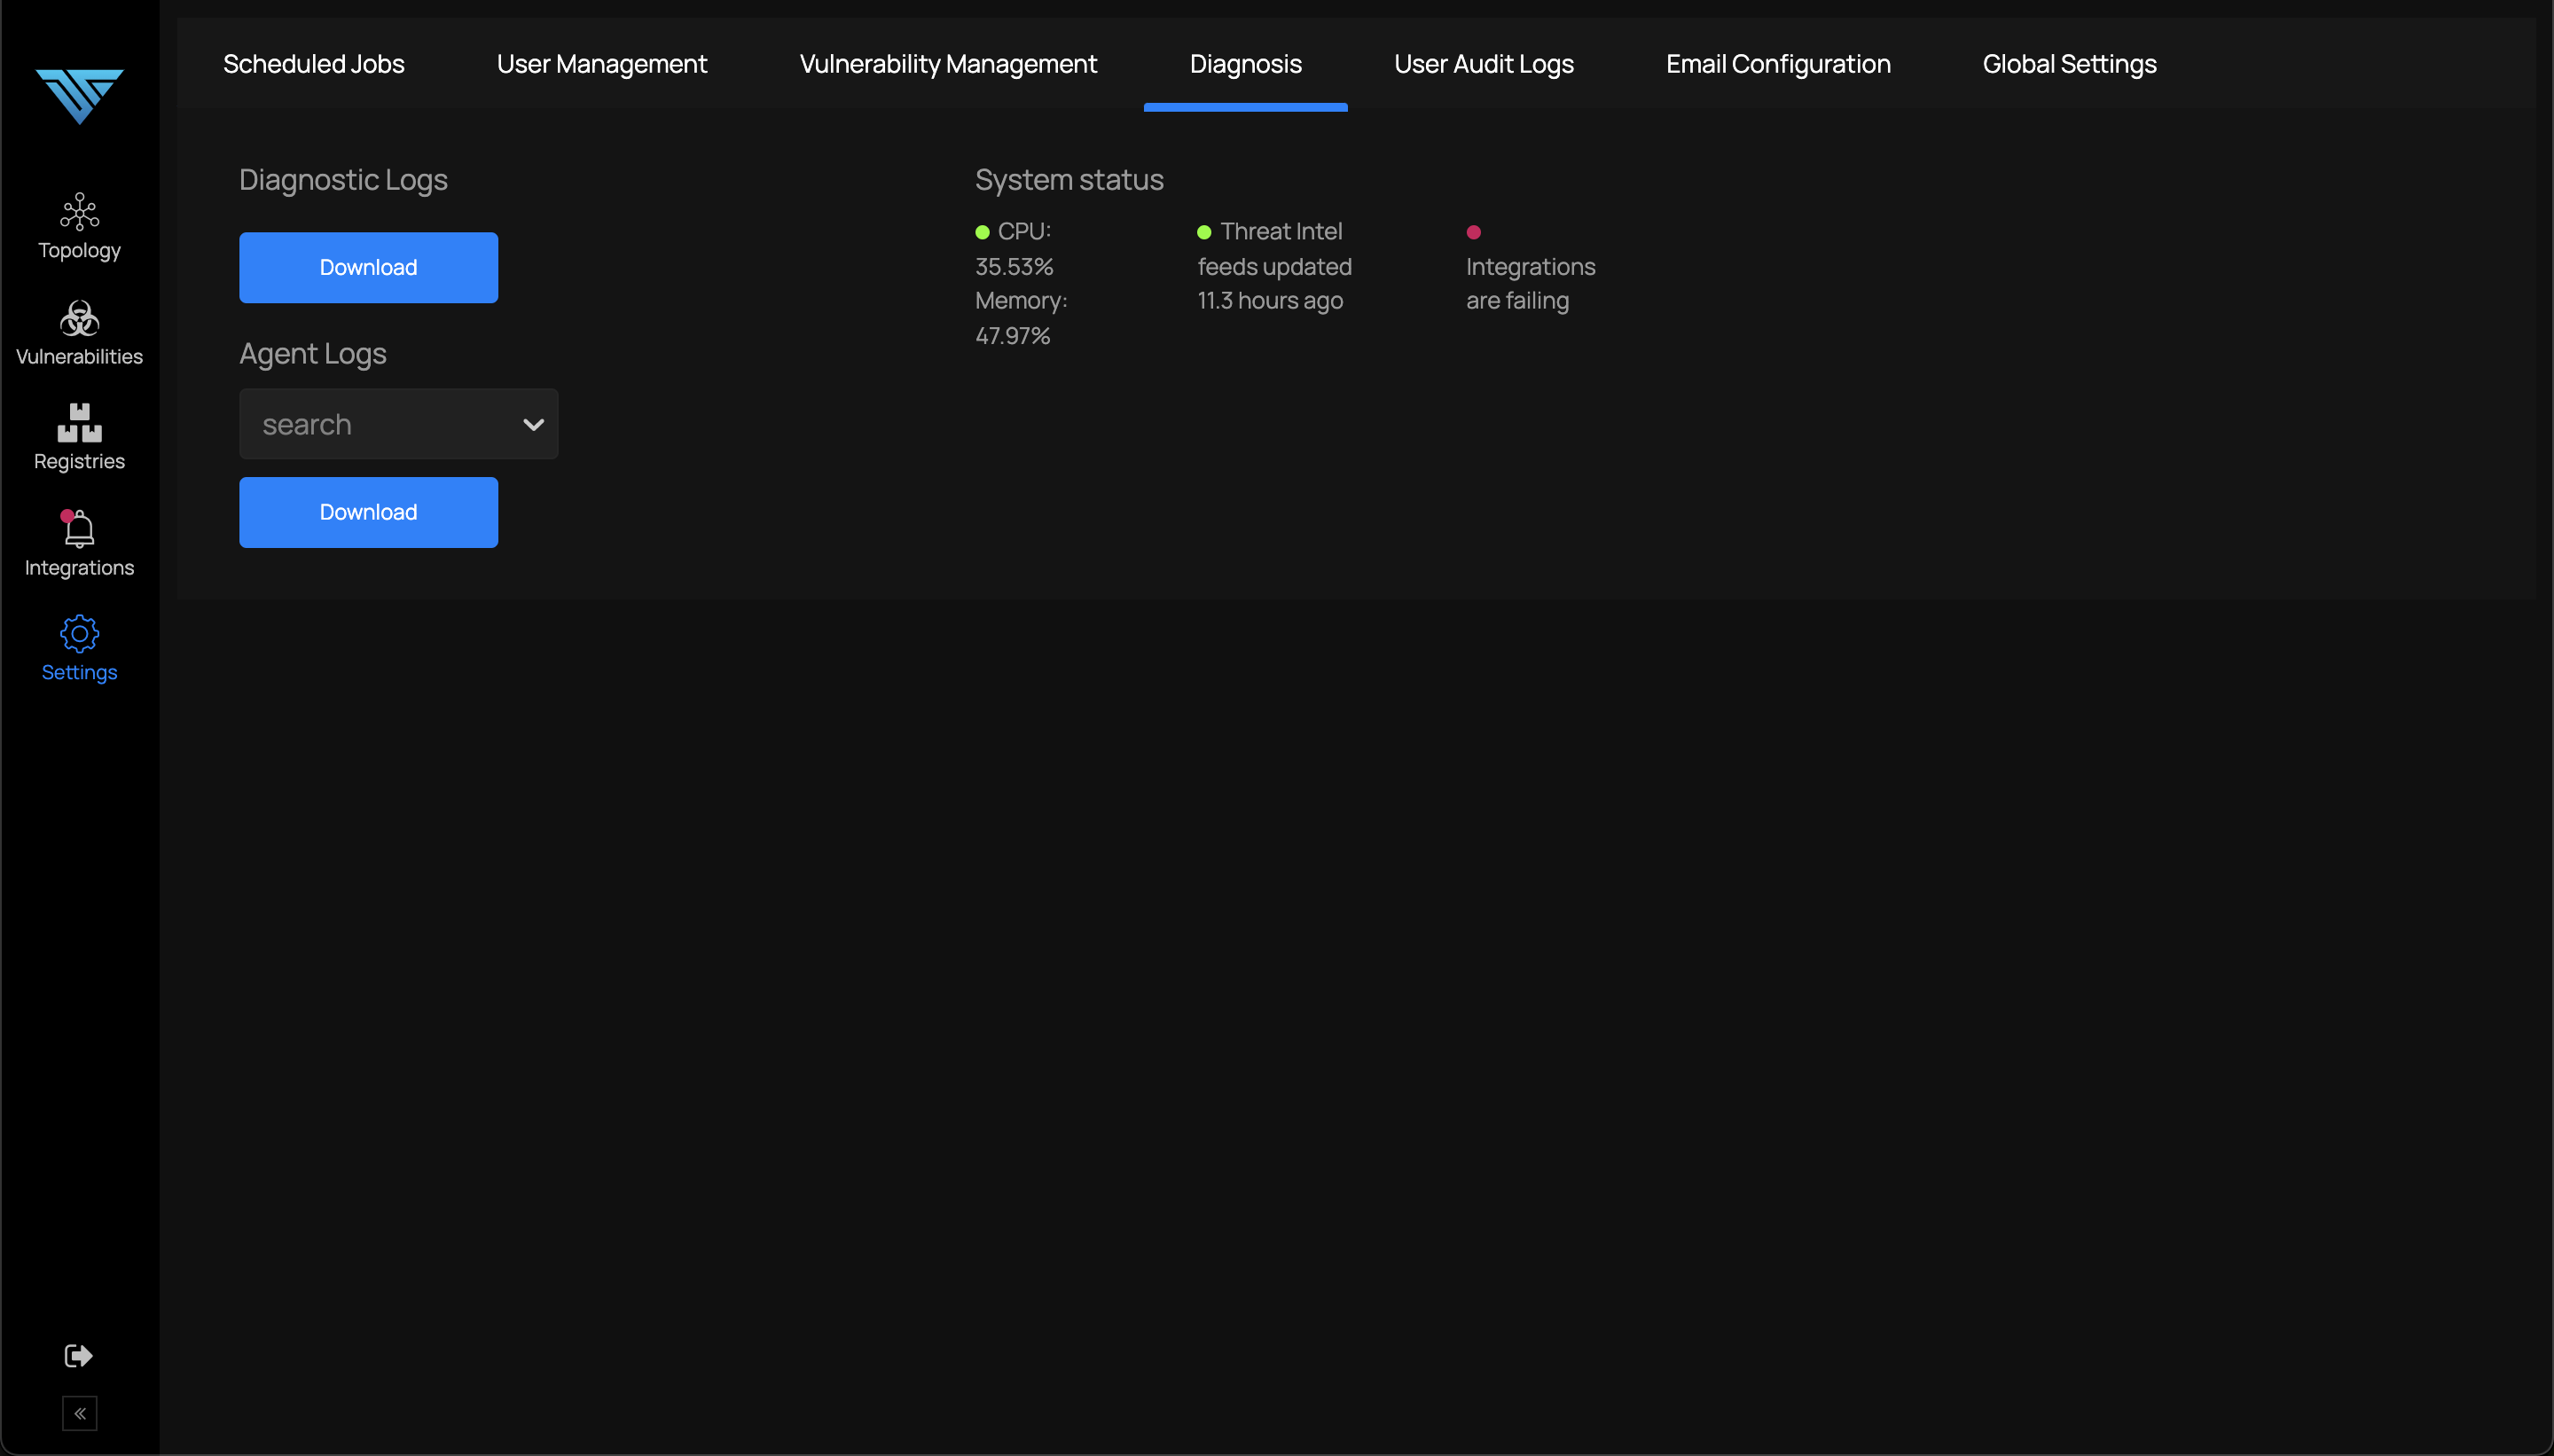
Task: Open the Agent Logs search dropdown
Action: 398,424
